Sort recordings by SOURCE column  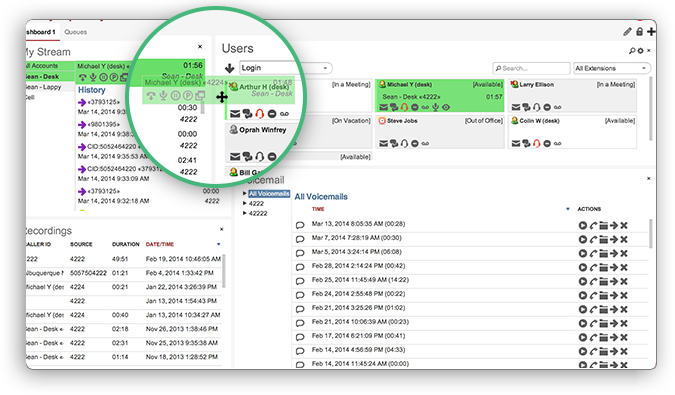click(81, 244)
